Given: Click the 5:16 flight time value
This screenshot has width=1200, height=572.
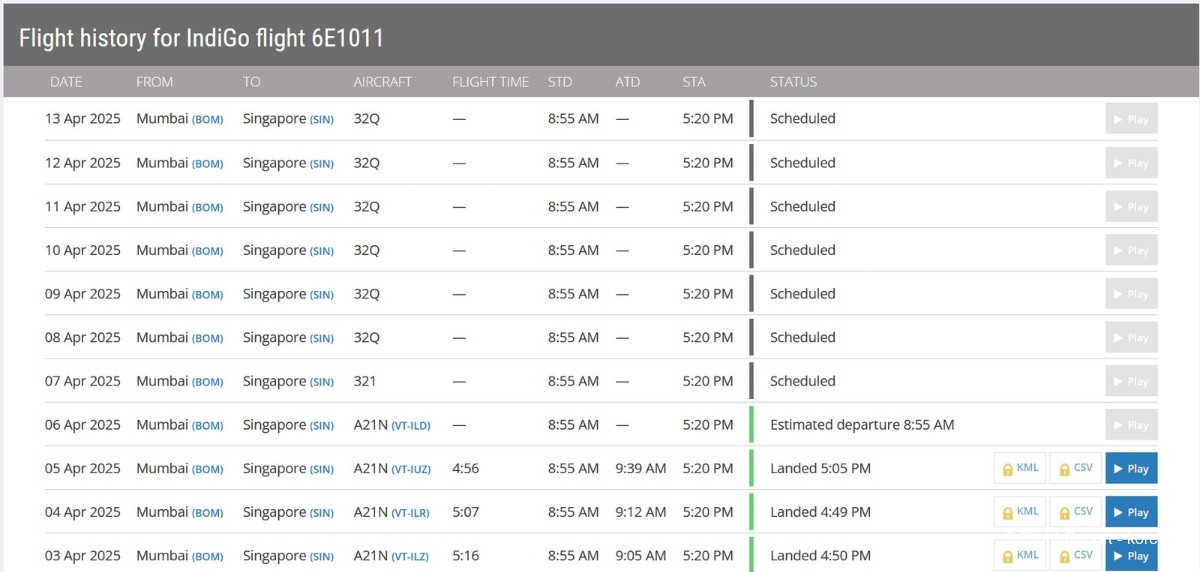Looking at the screenshot, I should point(466,556).
